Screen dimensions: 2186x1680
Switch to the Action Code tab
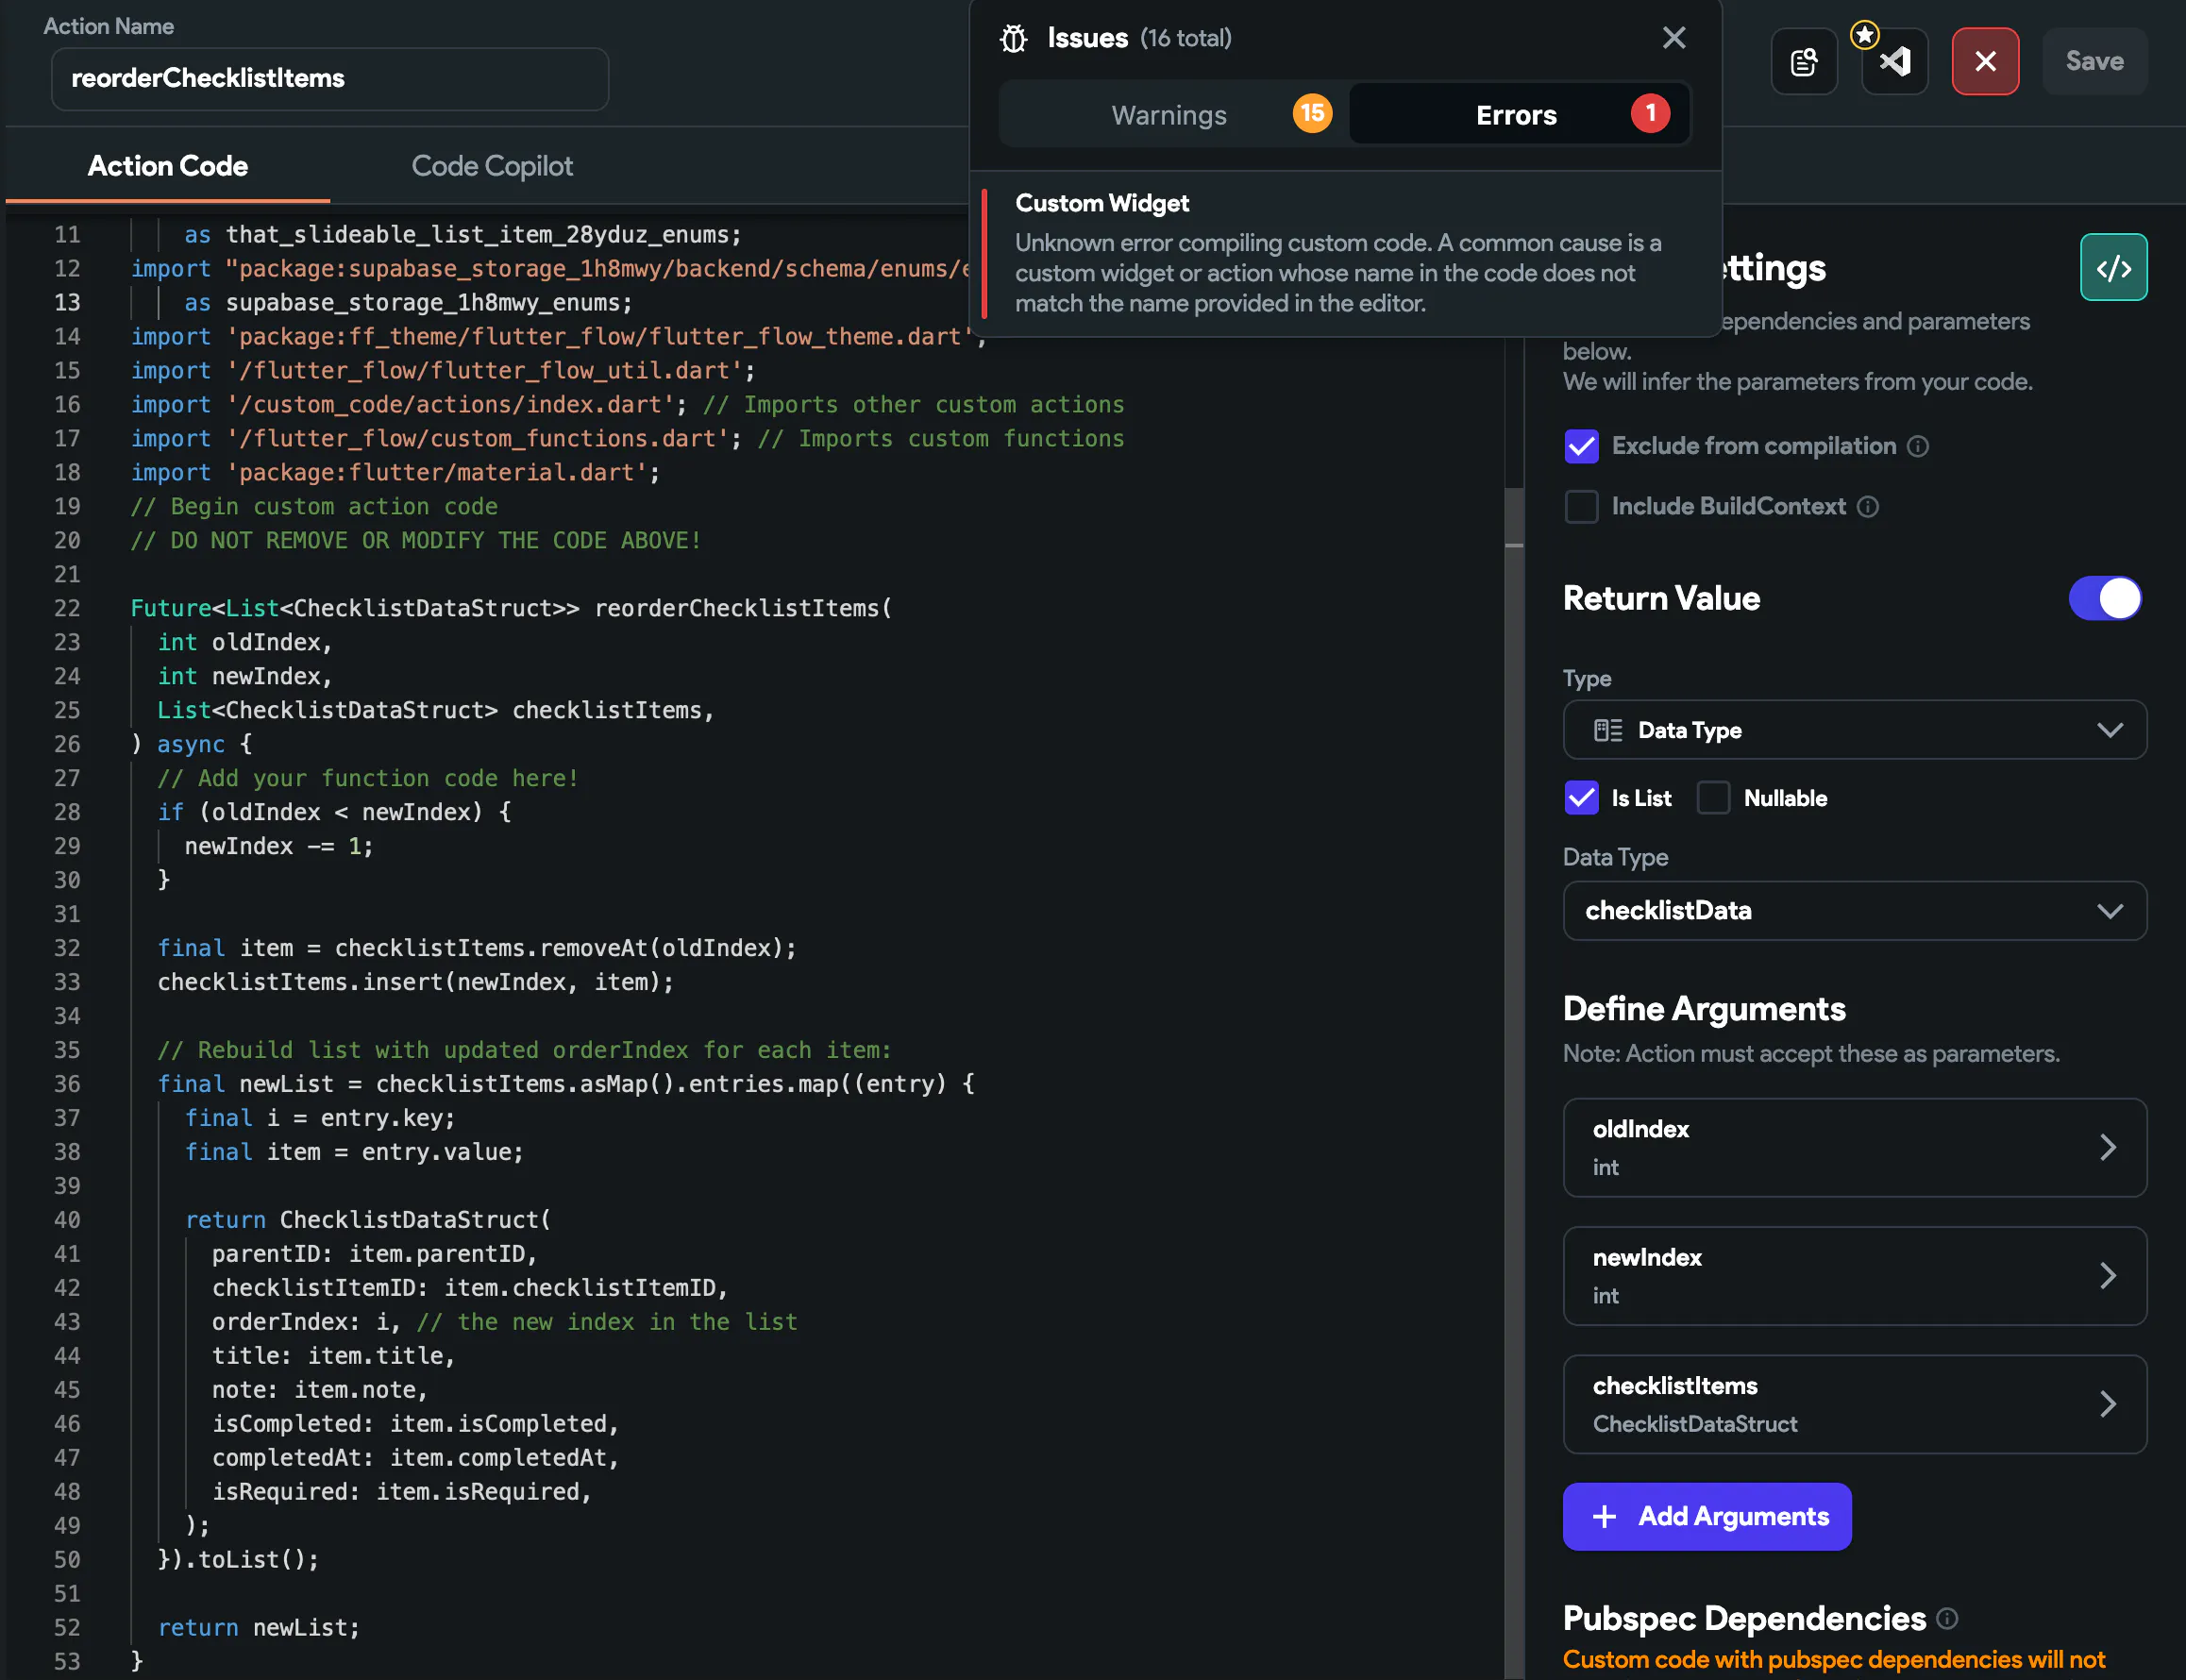tap(168, 166)
